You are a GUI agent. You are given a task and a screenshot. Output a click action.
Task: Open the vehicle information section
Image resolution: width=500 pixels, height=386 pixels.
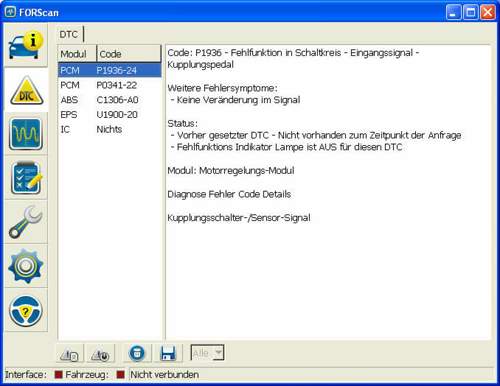26,46
